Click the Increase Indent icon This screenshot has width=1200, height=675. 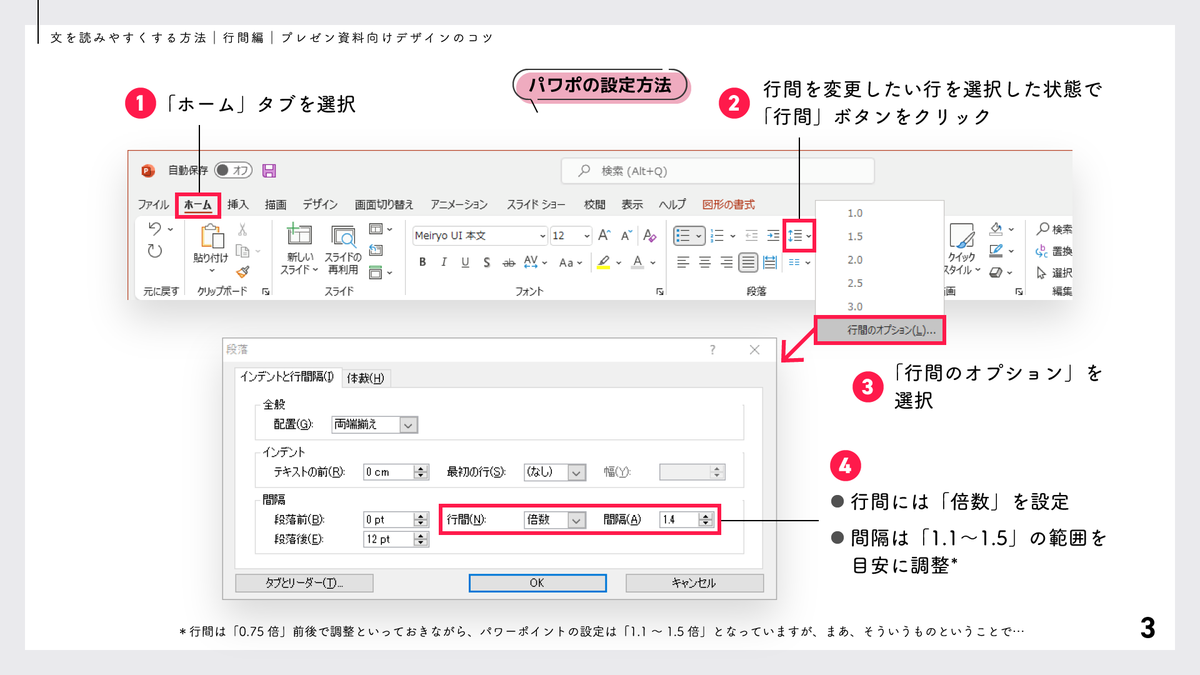pyautogui.click(x=773, y=236)
